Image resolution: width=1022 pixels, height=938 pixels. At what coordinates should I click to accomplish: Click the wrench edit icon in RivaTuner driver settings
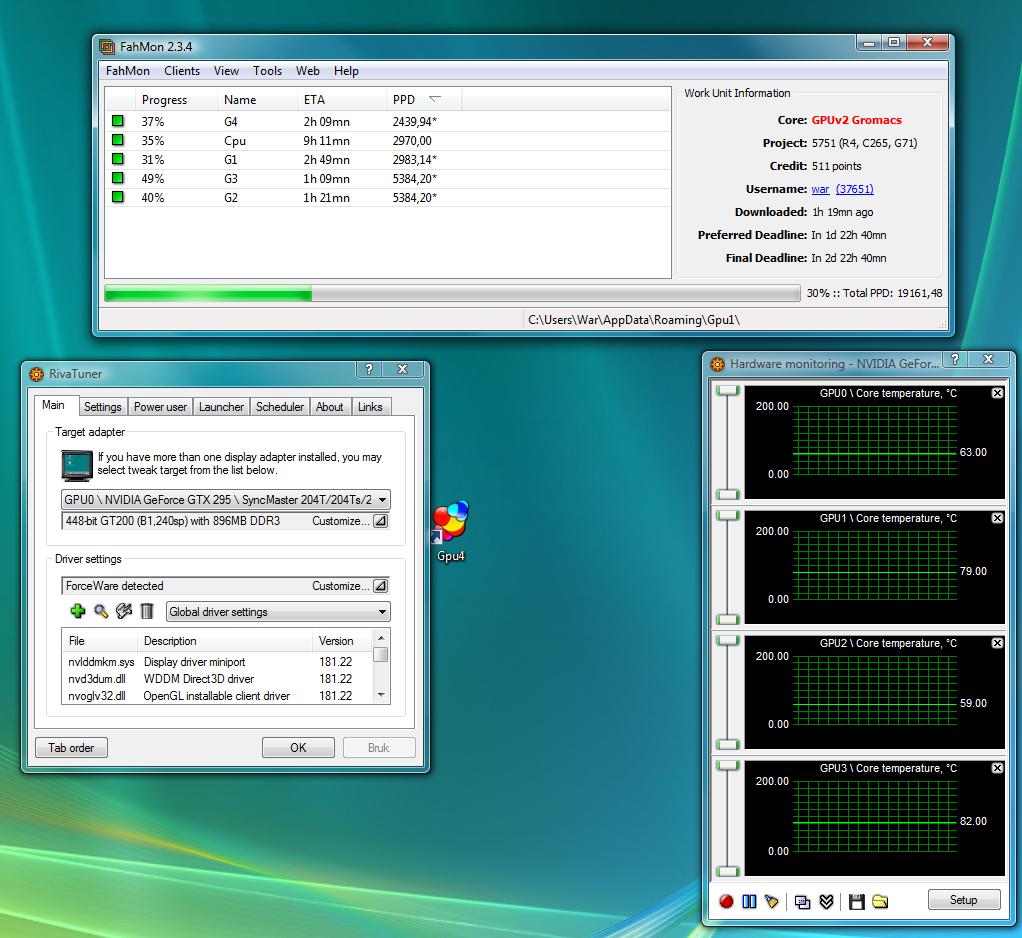(124, 611)
